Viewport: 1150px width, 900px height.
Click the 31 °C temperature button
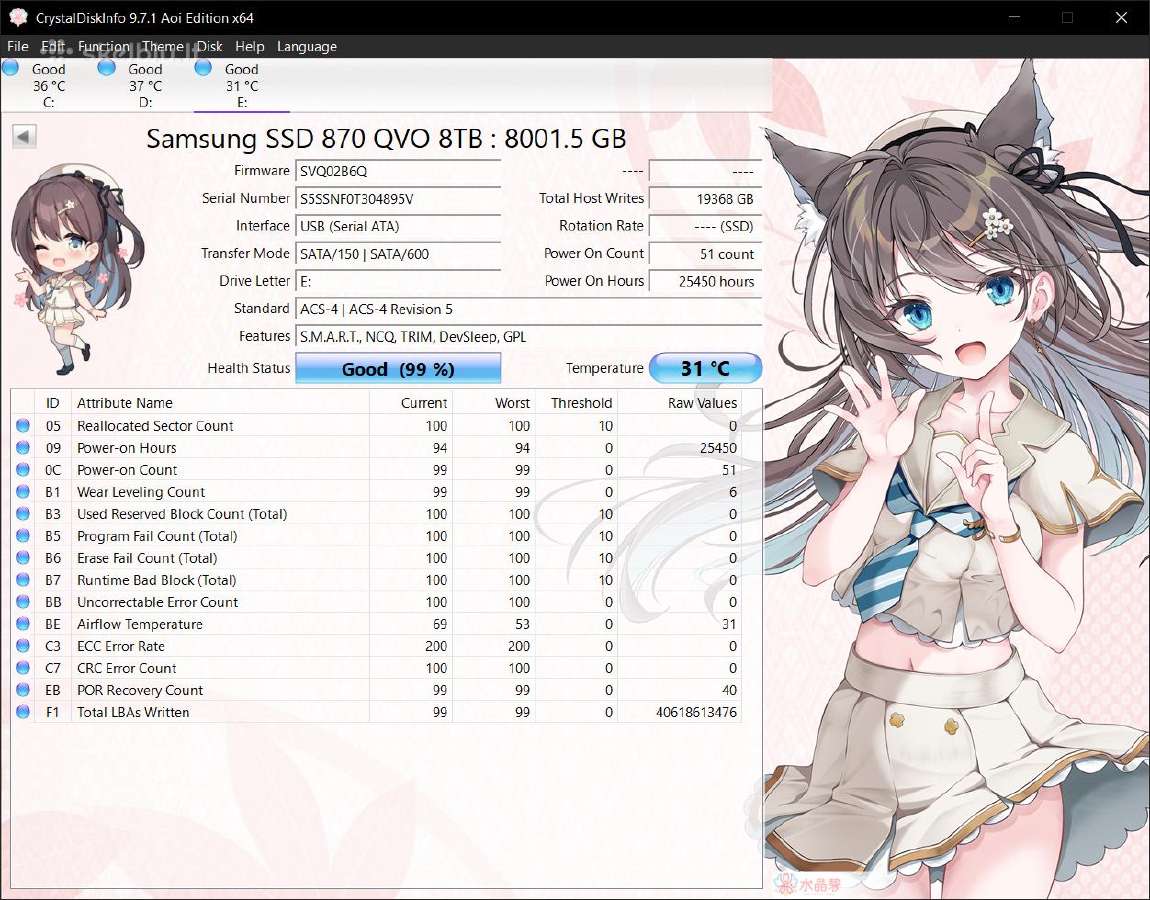pyautogui.click(x=706, y=368)
